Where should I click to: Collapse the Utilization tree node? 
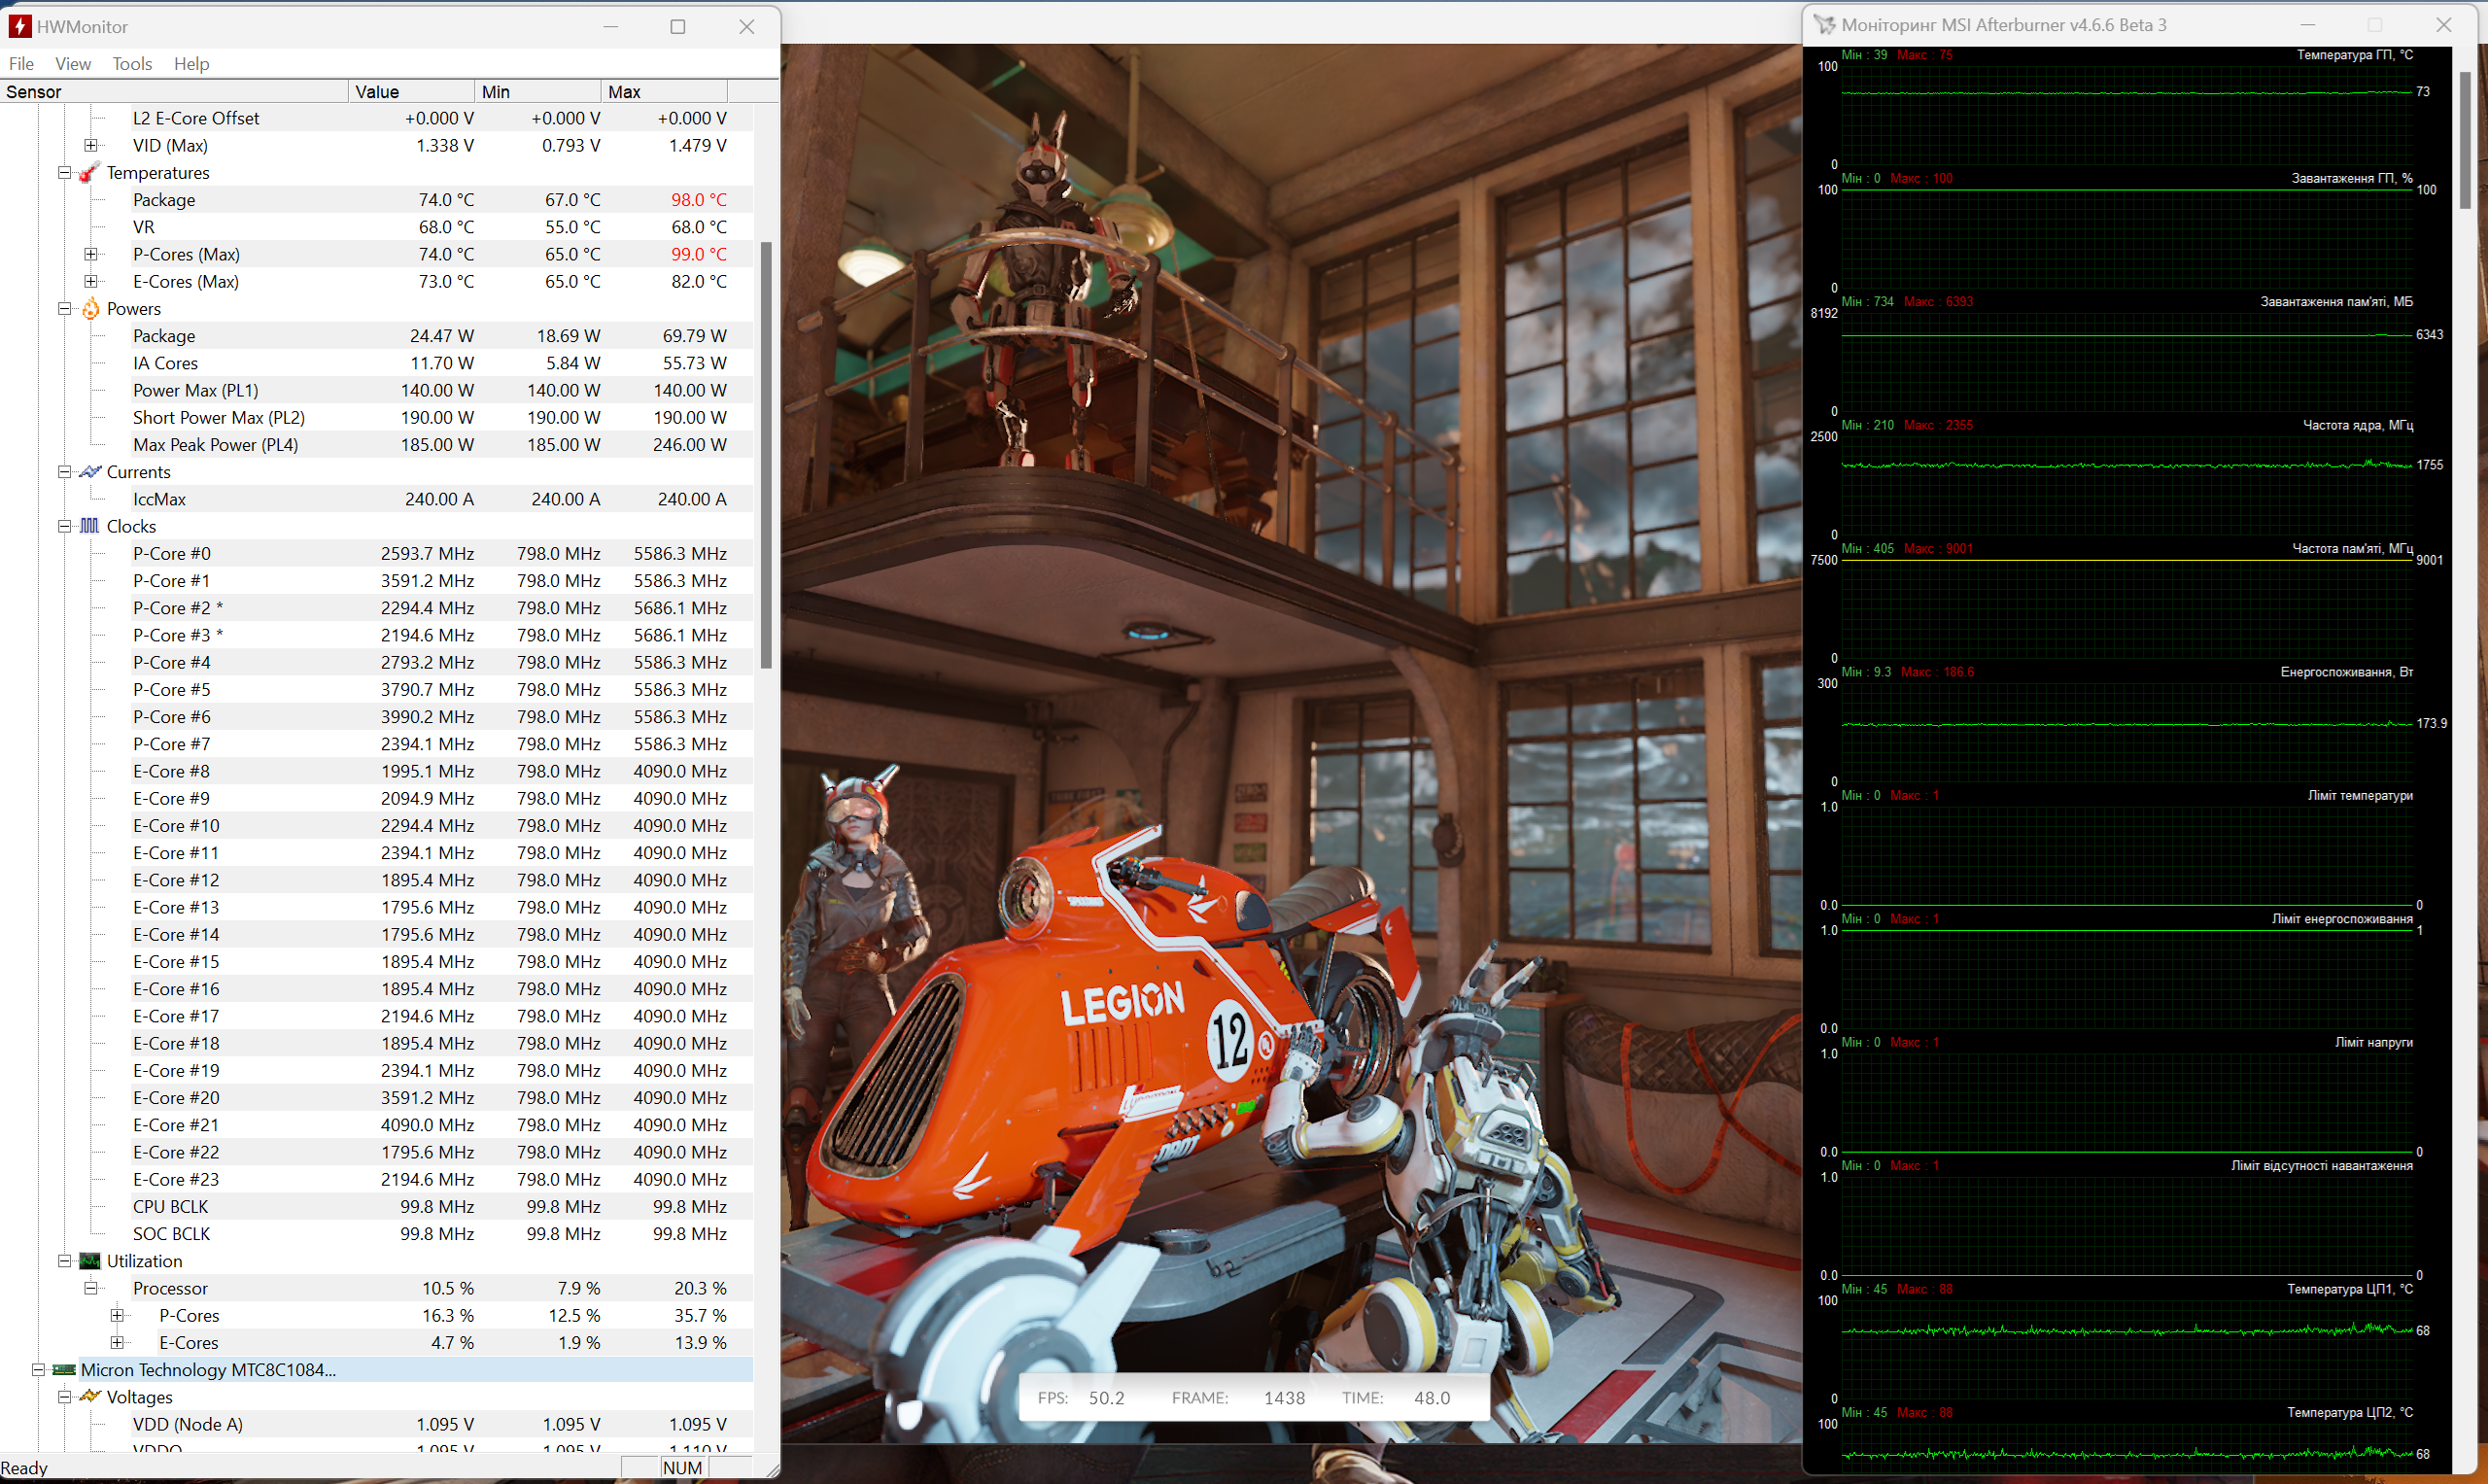click(65, 1261)
